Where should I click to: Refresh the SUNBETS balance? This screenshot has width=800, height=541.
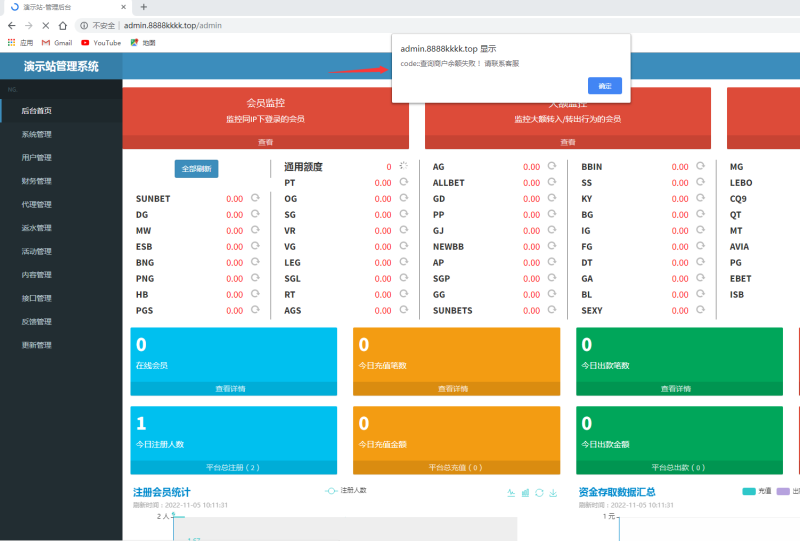point(552,310)
